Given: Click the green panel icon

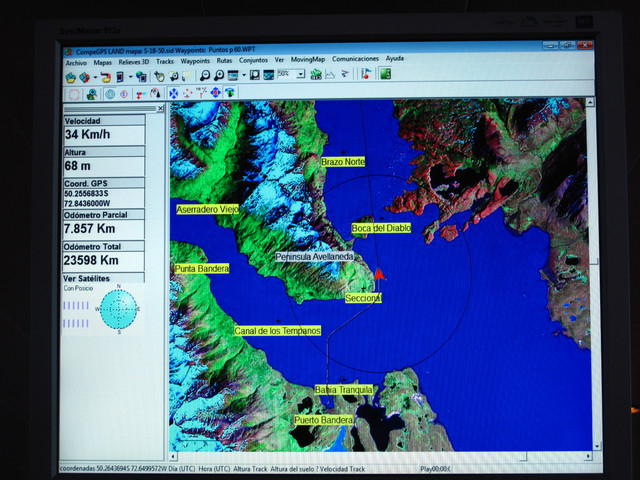Looking at the screenshot, I should 386,74.
